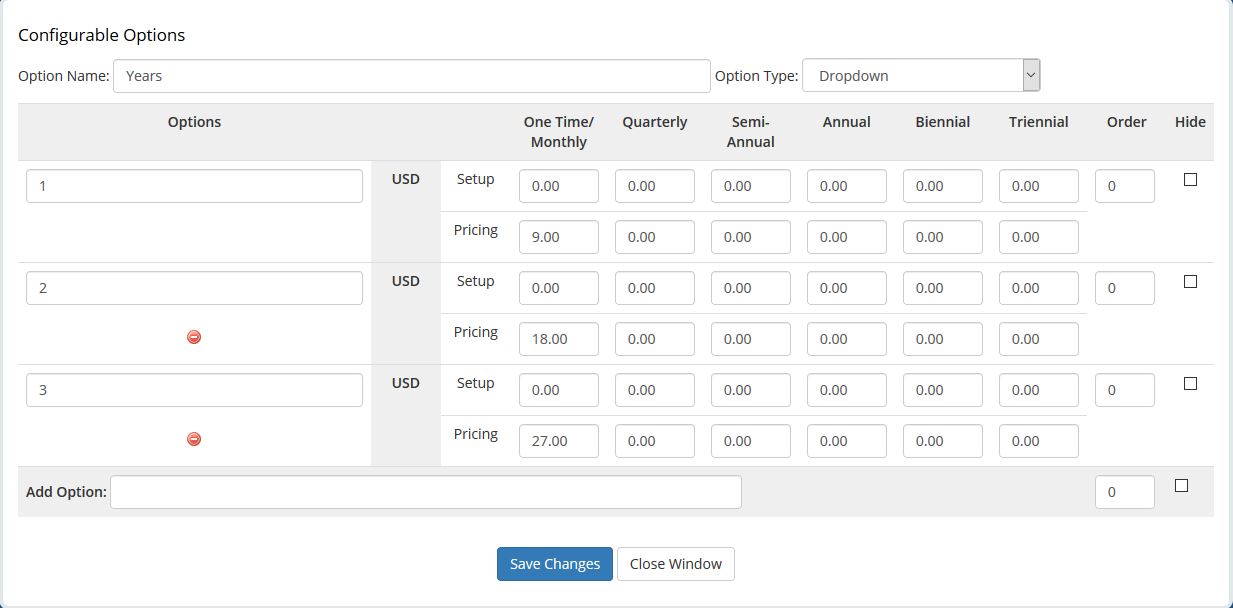Edit the option name field containing 1

pyautogui.click(x=194, y=186)
